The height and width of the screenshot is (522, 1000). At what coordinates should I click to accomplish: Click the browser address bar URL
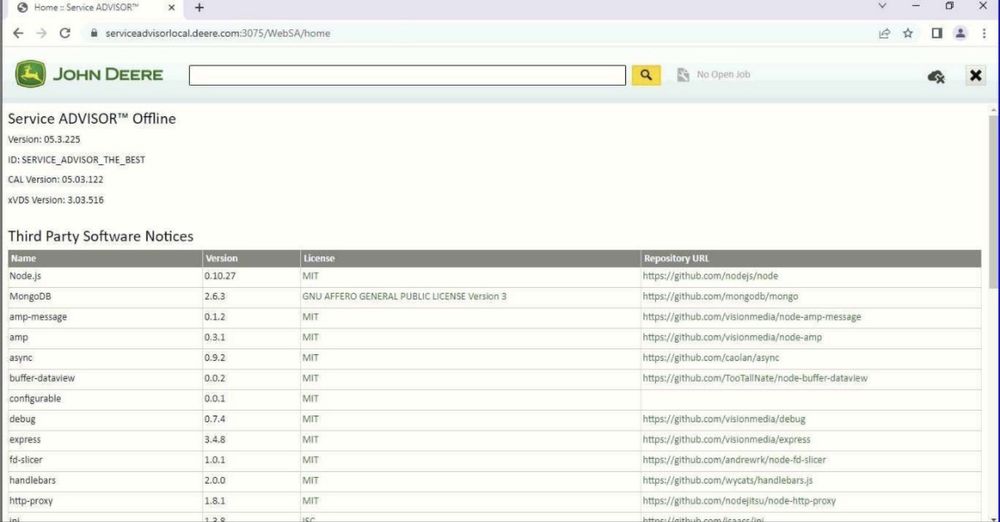click(218, 33)
